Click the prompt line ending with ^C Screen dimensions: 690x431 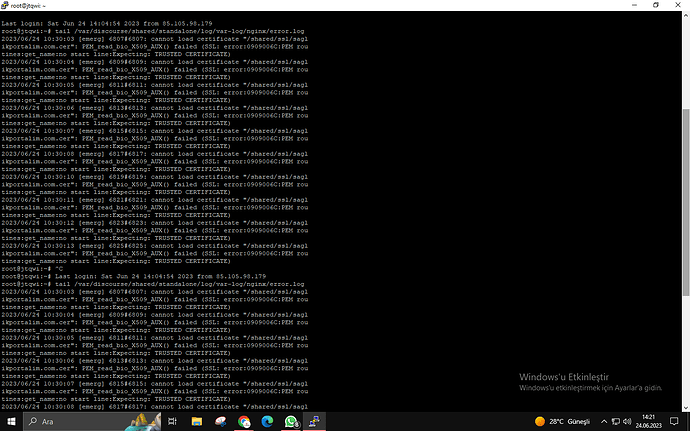click(32, 269)
